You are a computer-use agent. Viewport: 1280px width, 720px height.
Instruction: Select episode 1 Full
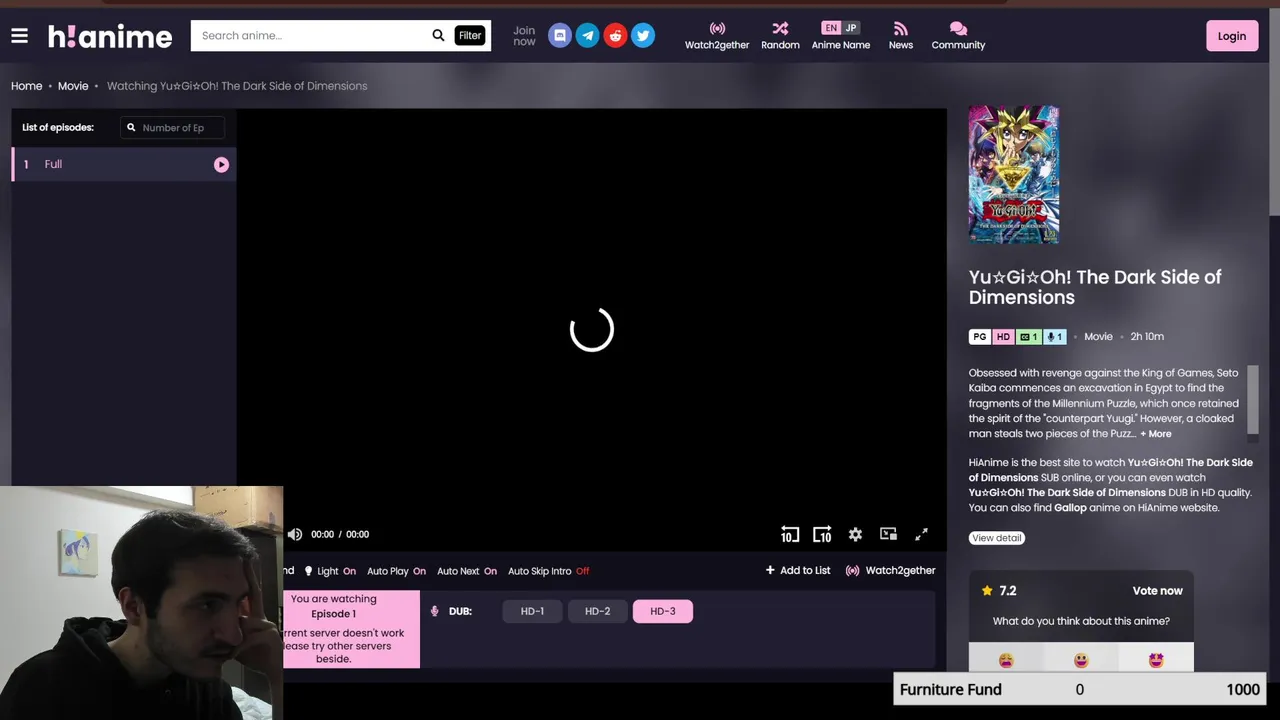pos(124,164)
